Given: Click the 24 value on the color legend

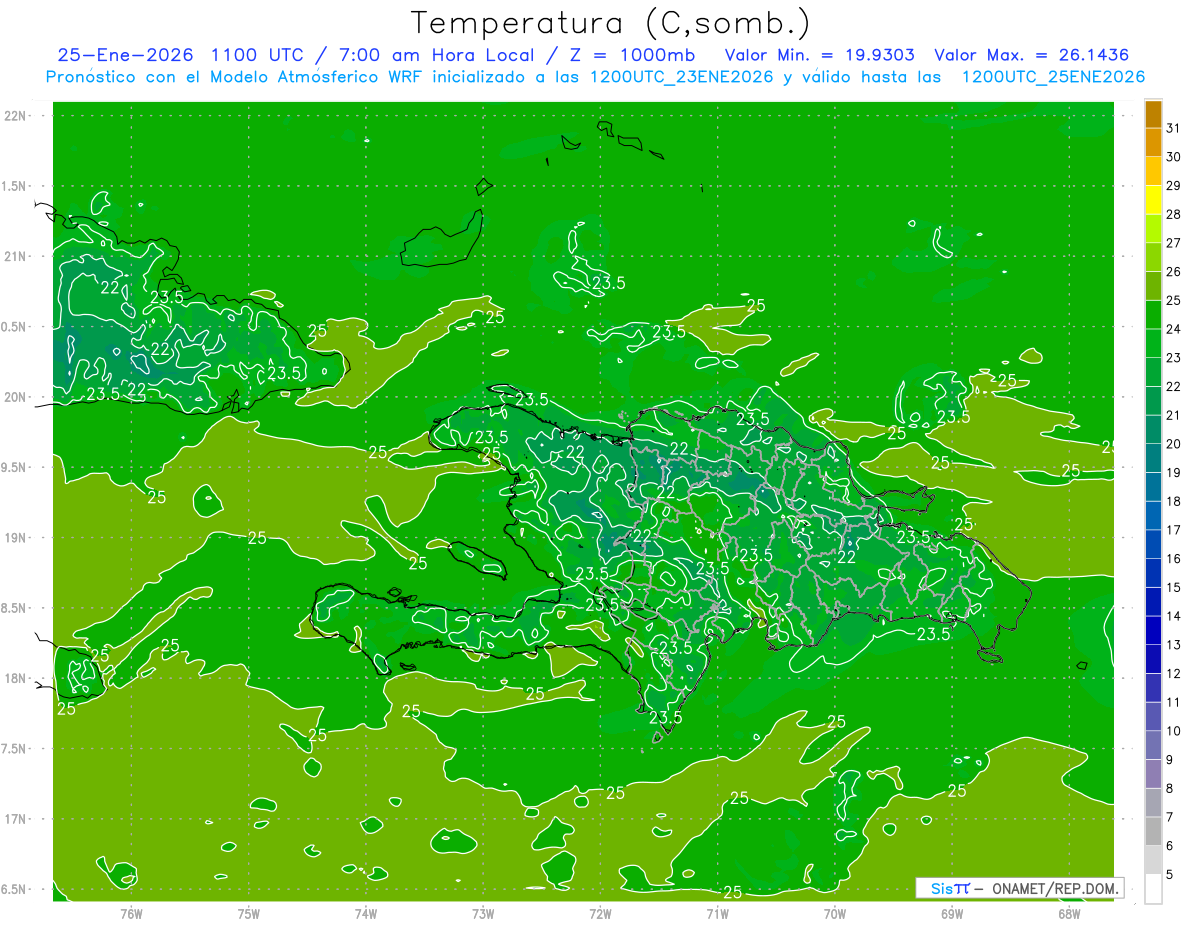Looking at the screenshot, I should click(x=1174, y=329).
